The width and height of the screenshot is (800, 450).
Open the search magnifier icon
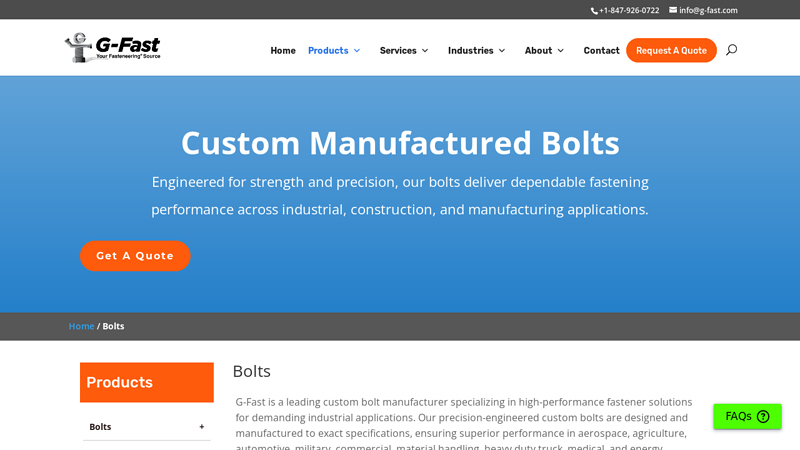click(x=731, y=49)
